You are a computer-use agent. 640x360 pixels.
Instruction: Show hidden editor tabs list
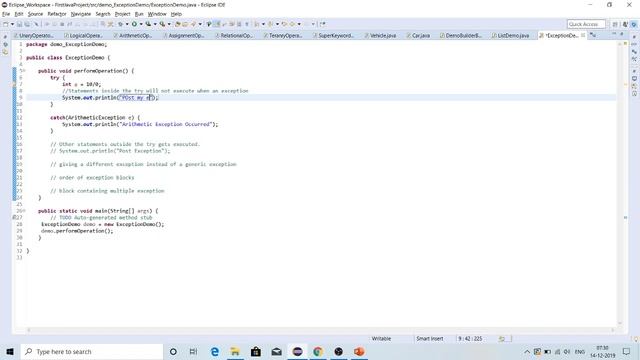coord(593,36)
